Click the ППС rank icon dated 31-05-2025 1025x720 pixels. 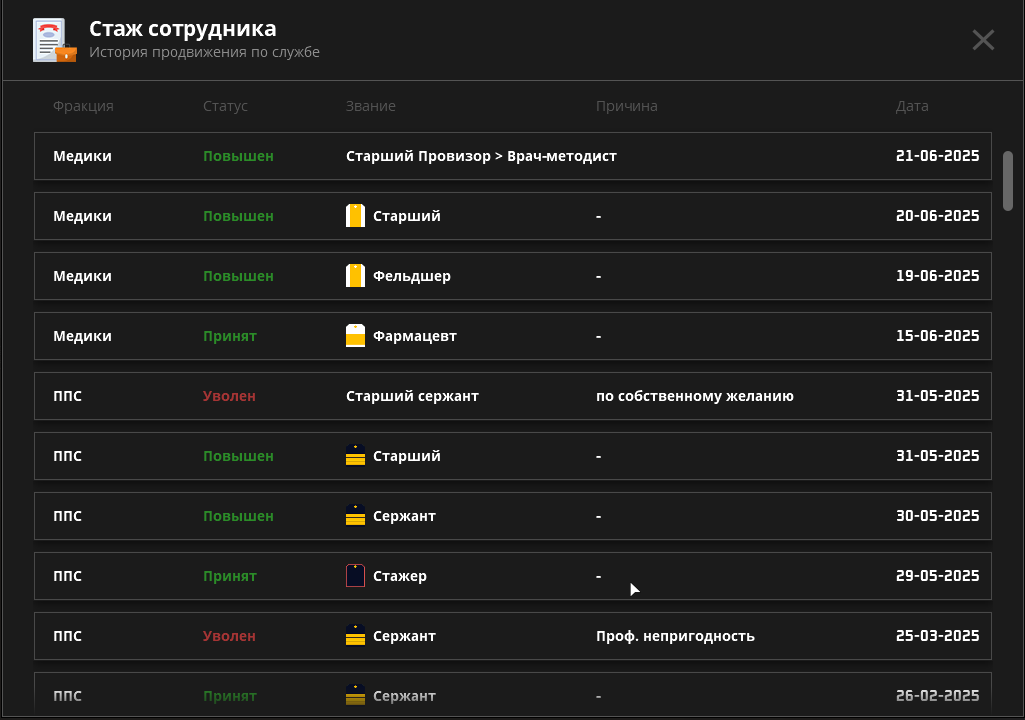click(355, 456)
